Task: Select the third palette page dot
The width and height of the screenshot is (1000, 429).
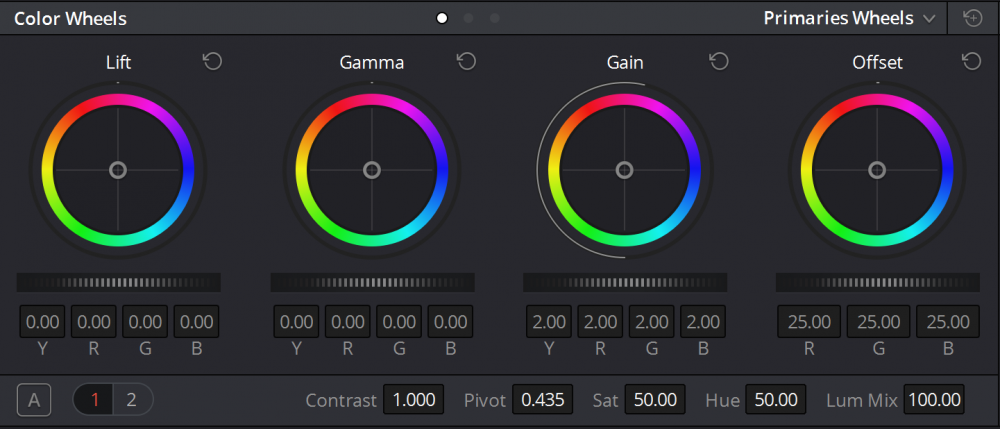Action: coord(494,18)
